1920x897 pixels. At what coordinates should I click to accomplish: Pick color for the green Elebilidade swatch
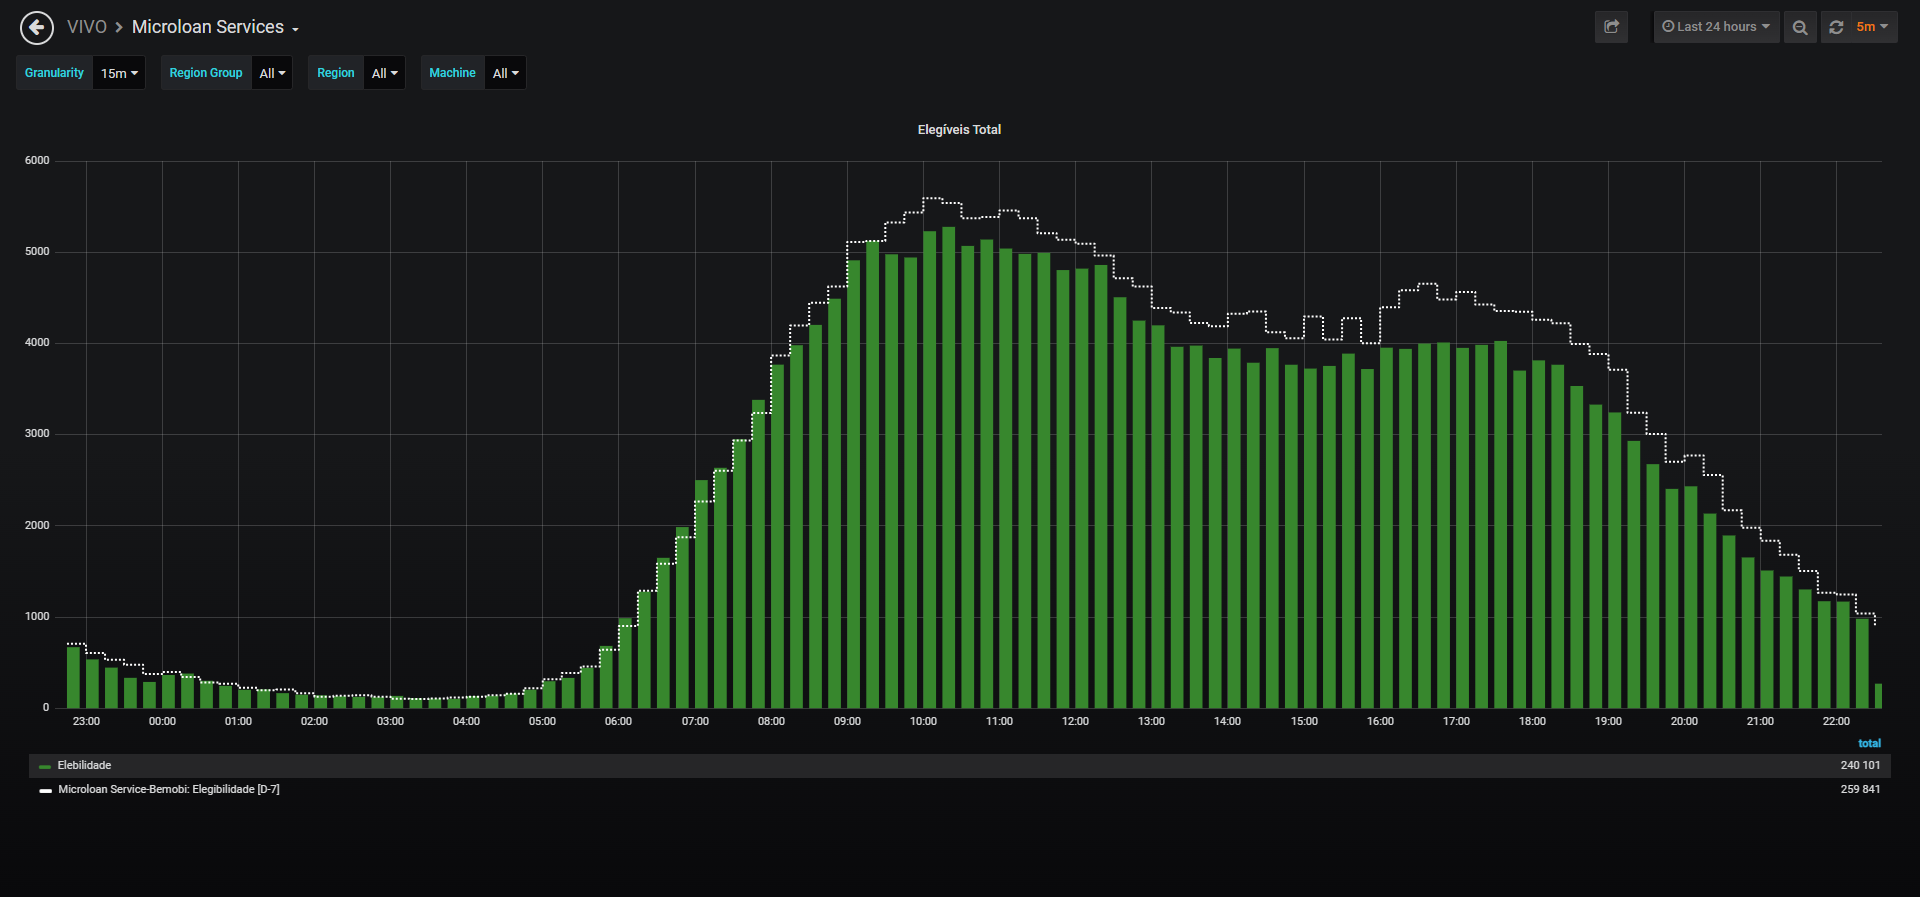[x=45, y=766]
